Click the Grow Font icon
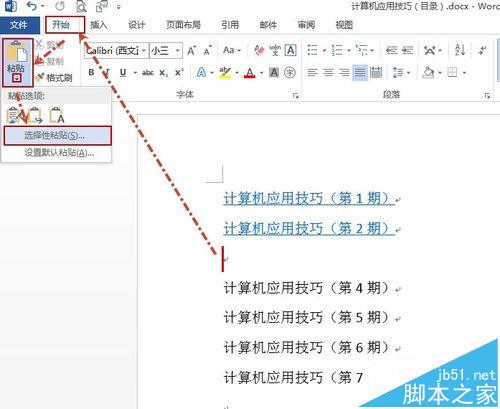500x409 pixels. [x=191, y=51]
